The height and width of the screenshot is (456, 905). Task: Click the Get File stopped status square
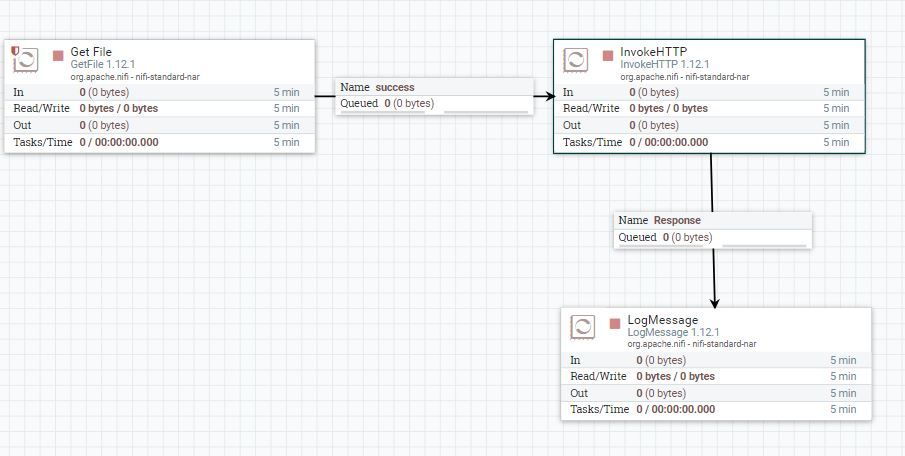[58, 55]
